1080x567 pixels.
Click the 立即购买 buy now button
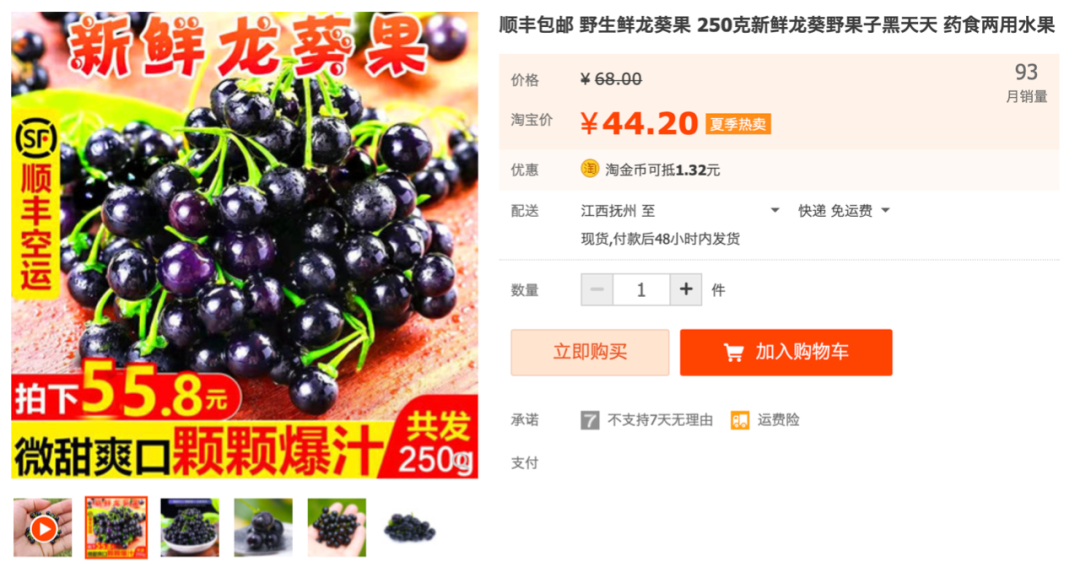tap(590, 353)
